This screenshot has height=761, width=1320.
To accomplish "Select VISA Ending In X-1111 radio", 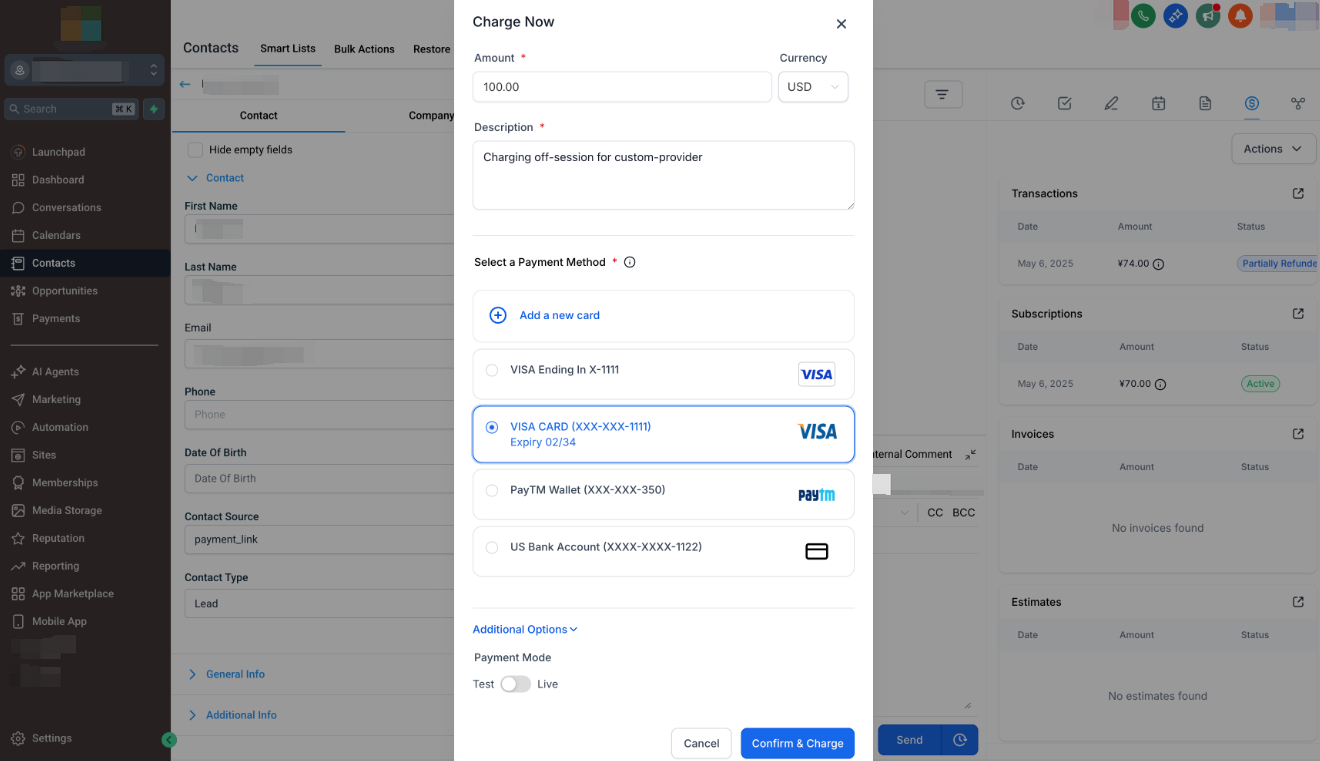I will 492,370.
